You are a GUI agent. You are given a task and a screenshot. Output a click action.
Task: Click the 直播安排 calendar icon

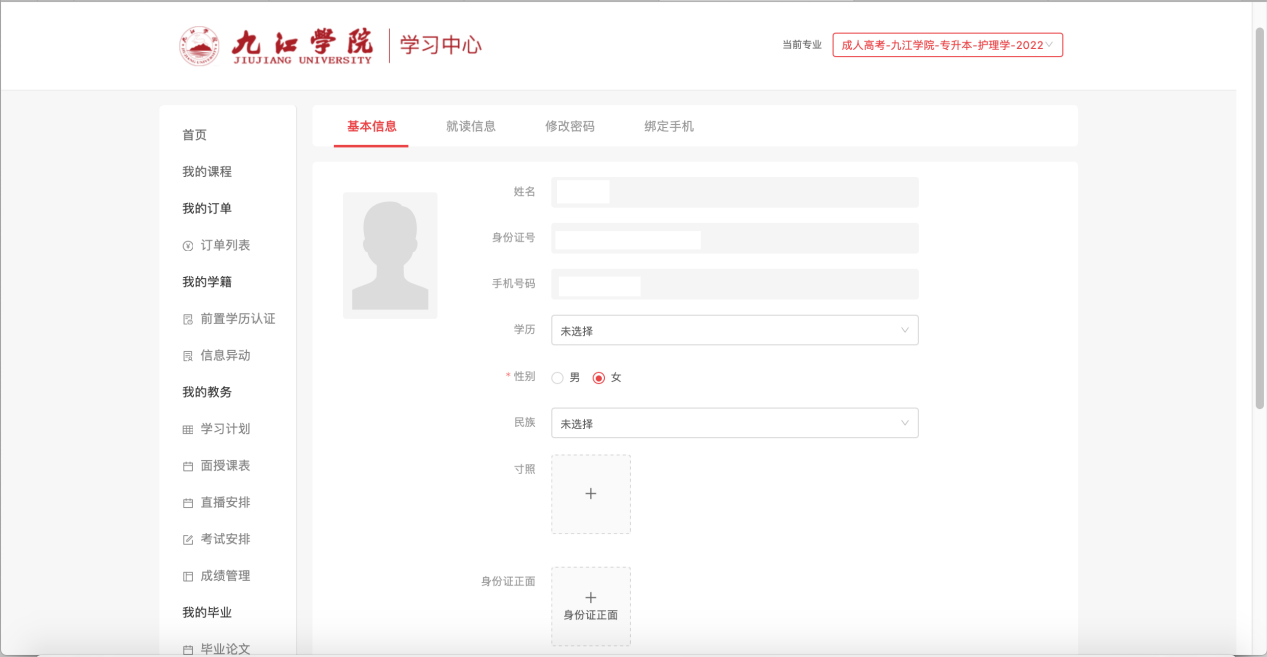[x=187, y=503]
